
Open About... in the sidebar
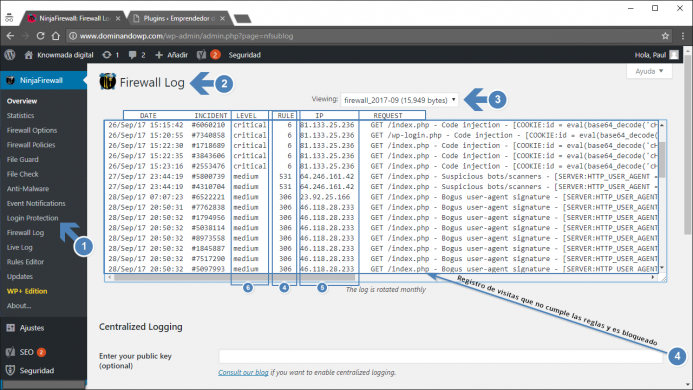point(19,306)
